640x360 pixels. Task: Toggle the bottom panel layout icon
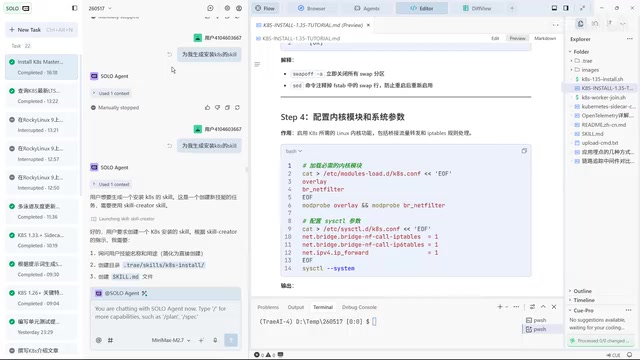[554, 8]
